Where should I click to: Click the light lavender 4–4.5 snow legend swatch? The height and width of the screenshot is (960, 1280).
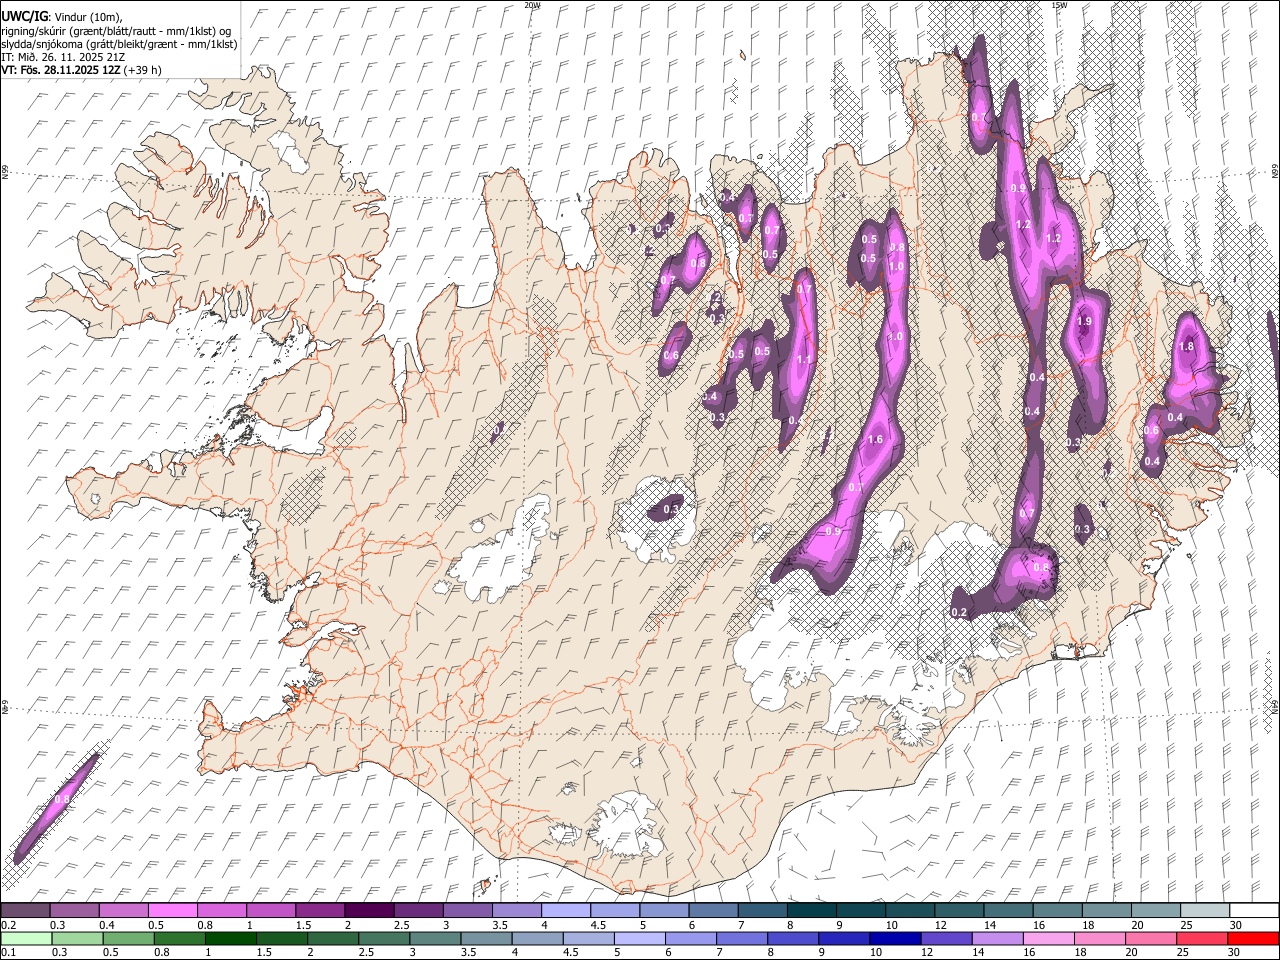pyautogui.click(x=567, y=910)
